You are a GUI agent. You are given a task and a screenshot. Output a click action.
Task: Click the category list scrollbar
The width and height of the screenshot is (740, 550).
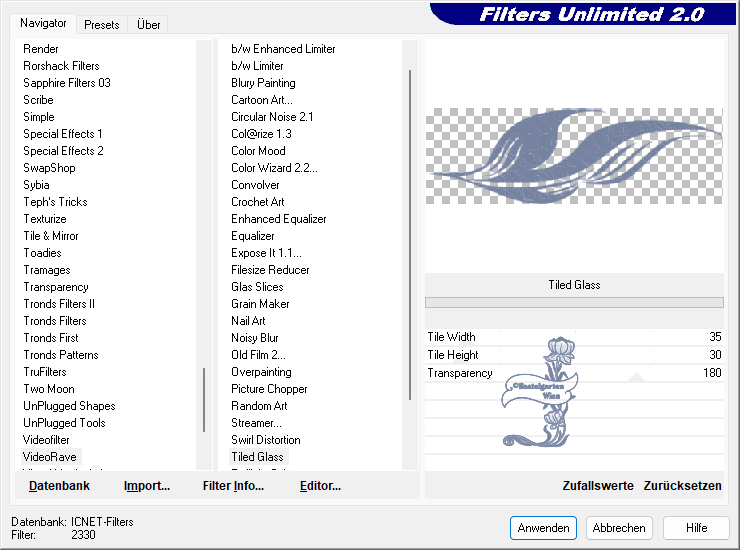click(x=204, y=400)
